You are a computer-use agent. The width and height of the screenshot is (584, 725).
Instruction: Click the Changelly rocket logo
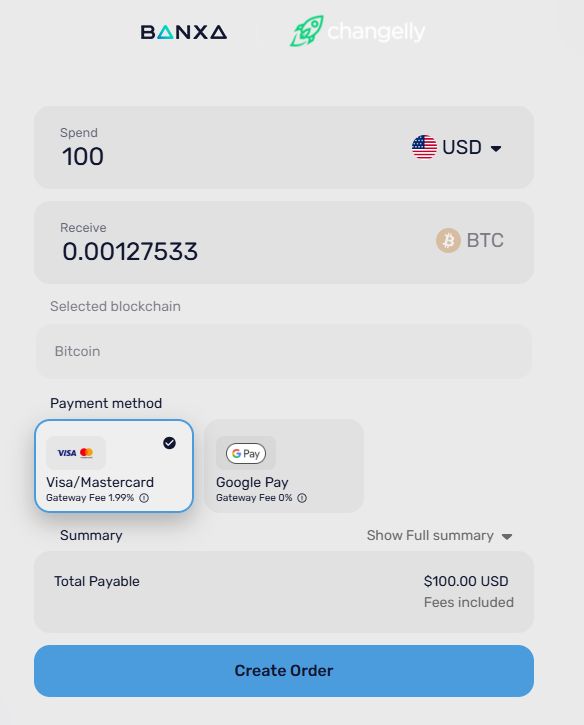[307, 31]
